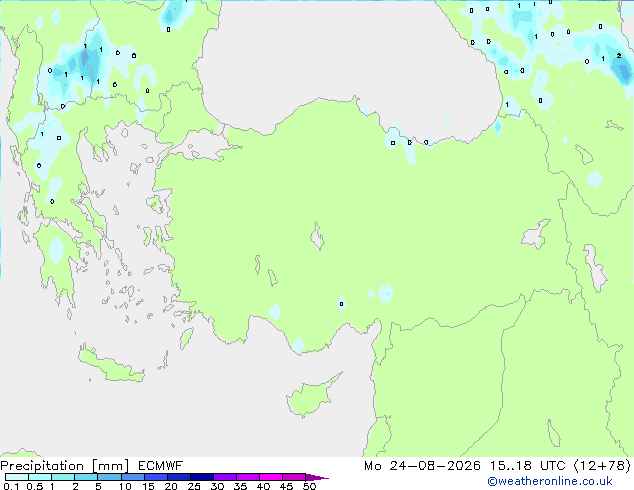
Task: Click the island of Cyprus on the map
Action: click(311, 396)
